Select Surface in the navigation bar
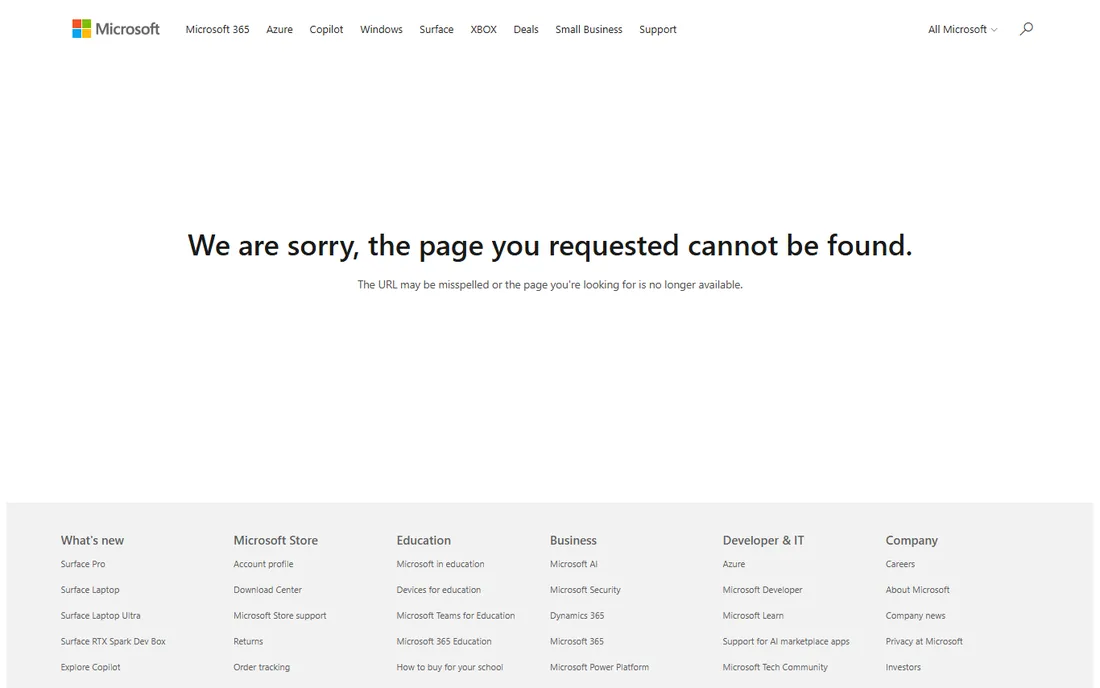 click(436, 29)
